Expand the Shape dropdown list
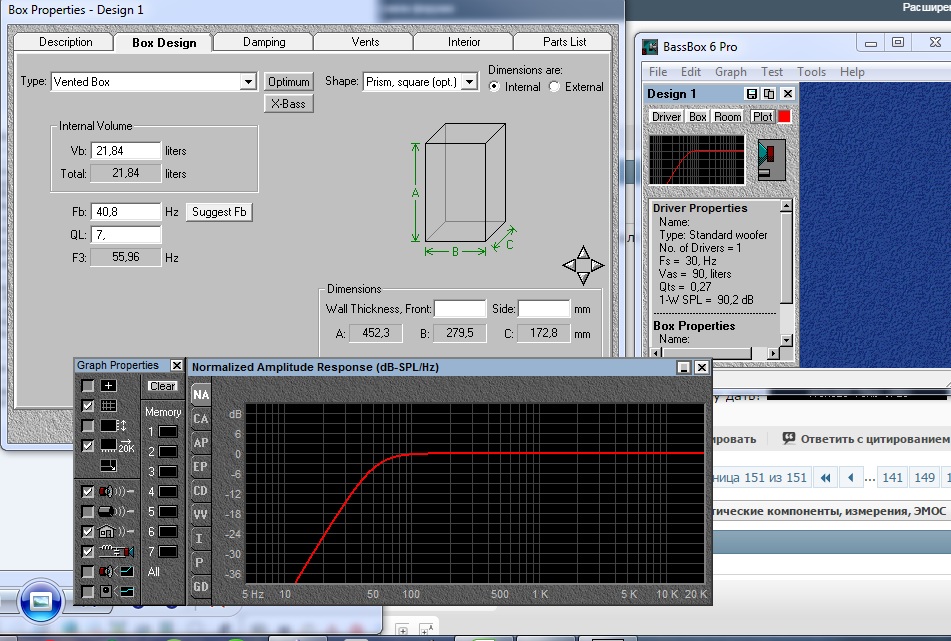 [470, 82]
